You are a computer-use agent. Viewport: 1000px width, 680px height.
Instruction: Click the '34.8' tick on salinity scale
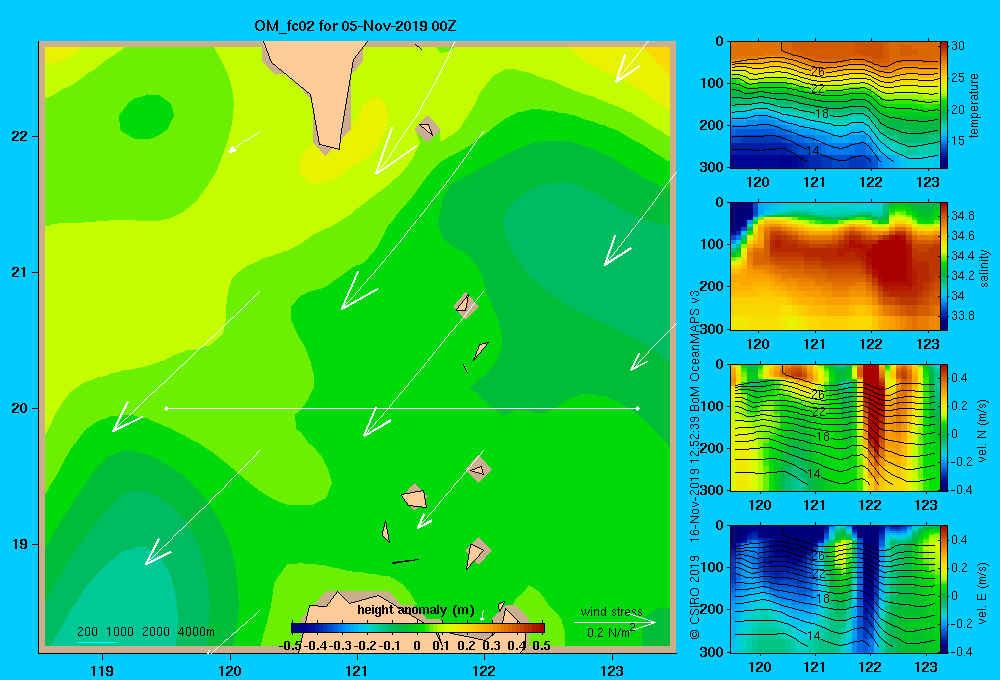(x=962, y=216)
